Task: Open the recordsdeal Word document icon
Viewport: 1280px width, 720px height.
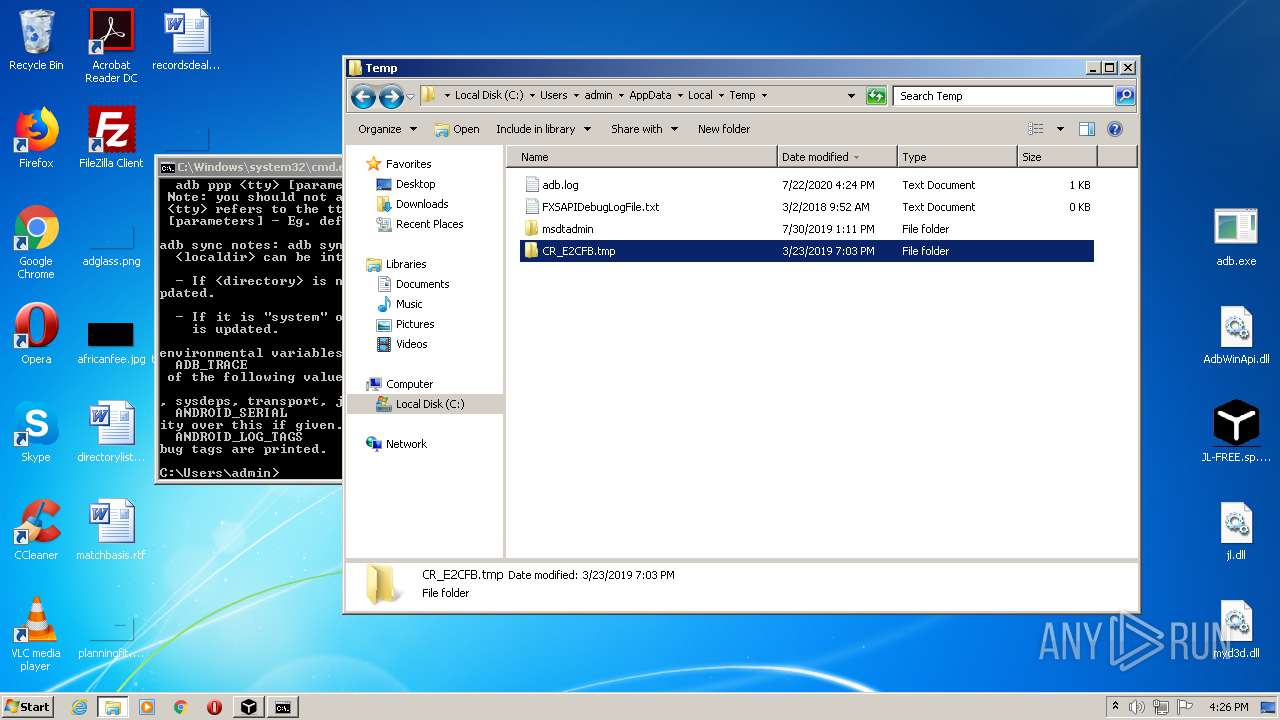Action: 186,40
